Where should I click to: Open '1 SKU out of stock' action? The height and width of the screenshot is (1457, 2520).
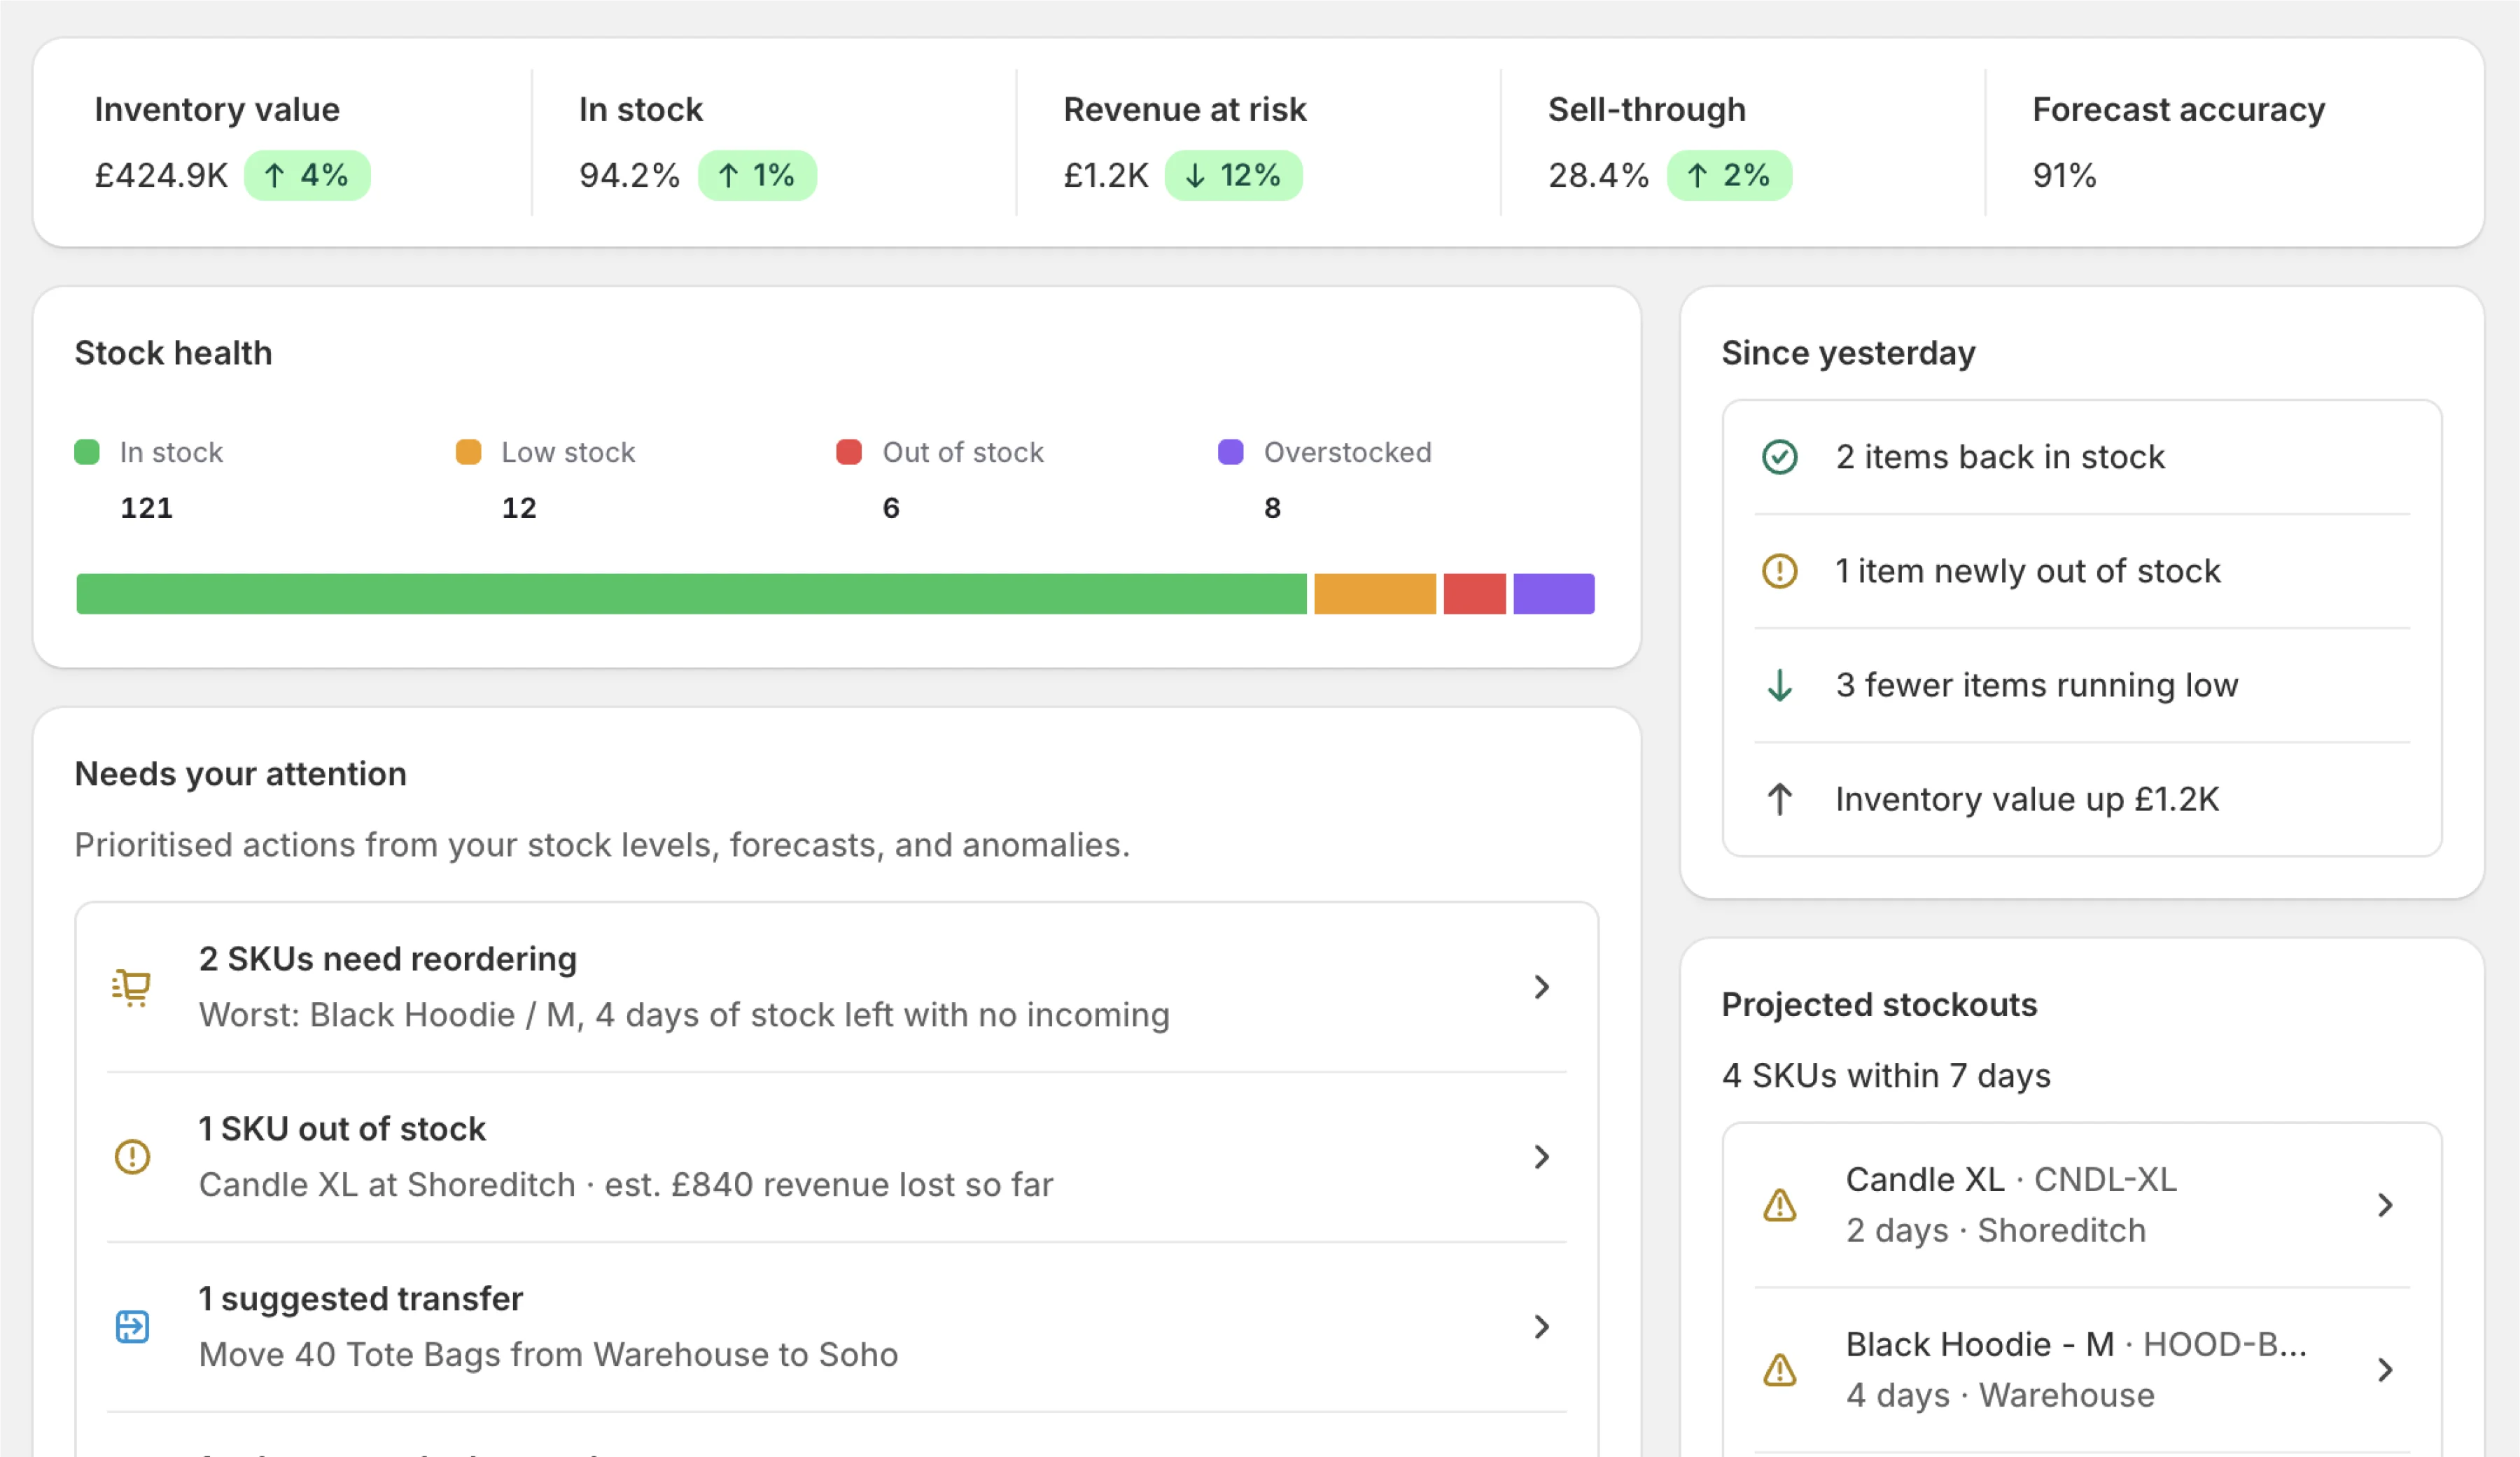click(x=836, y=1157)
